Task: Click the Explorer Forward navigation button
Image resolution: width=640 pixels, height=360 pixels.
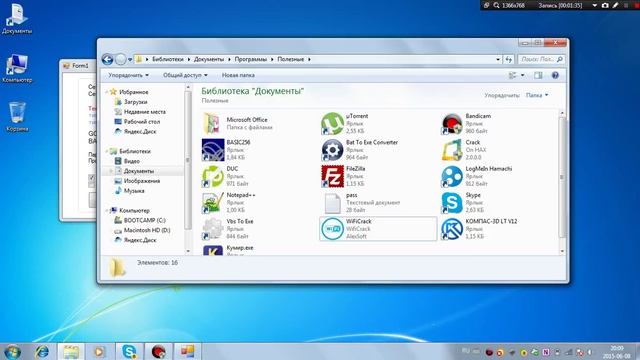Action: point(120,60)
